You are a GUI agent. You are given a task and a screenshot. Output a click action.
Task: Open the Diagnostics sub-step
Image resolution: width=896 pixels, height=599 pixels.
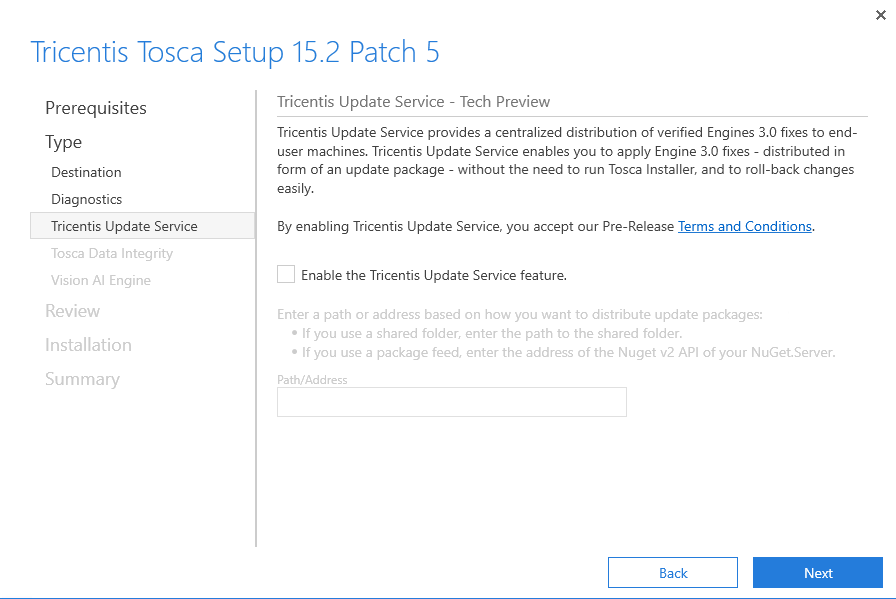pyautogui.click(x=87, y=200)
